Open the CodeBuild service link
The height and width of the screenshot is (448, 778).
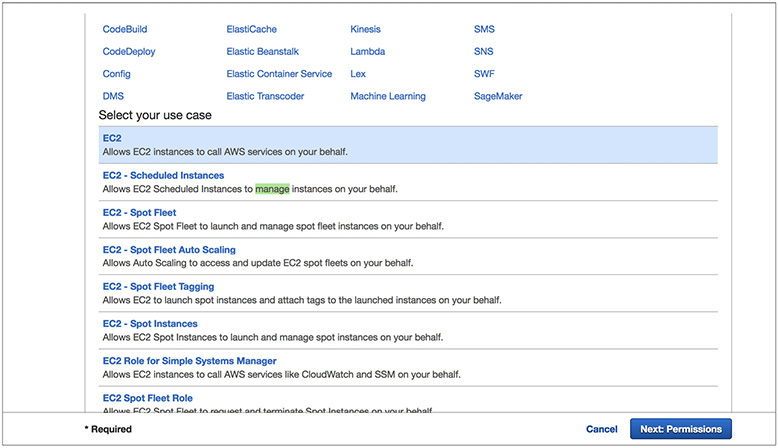125,29
